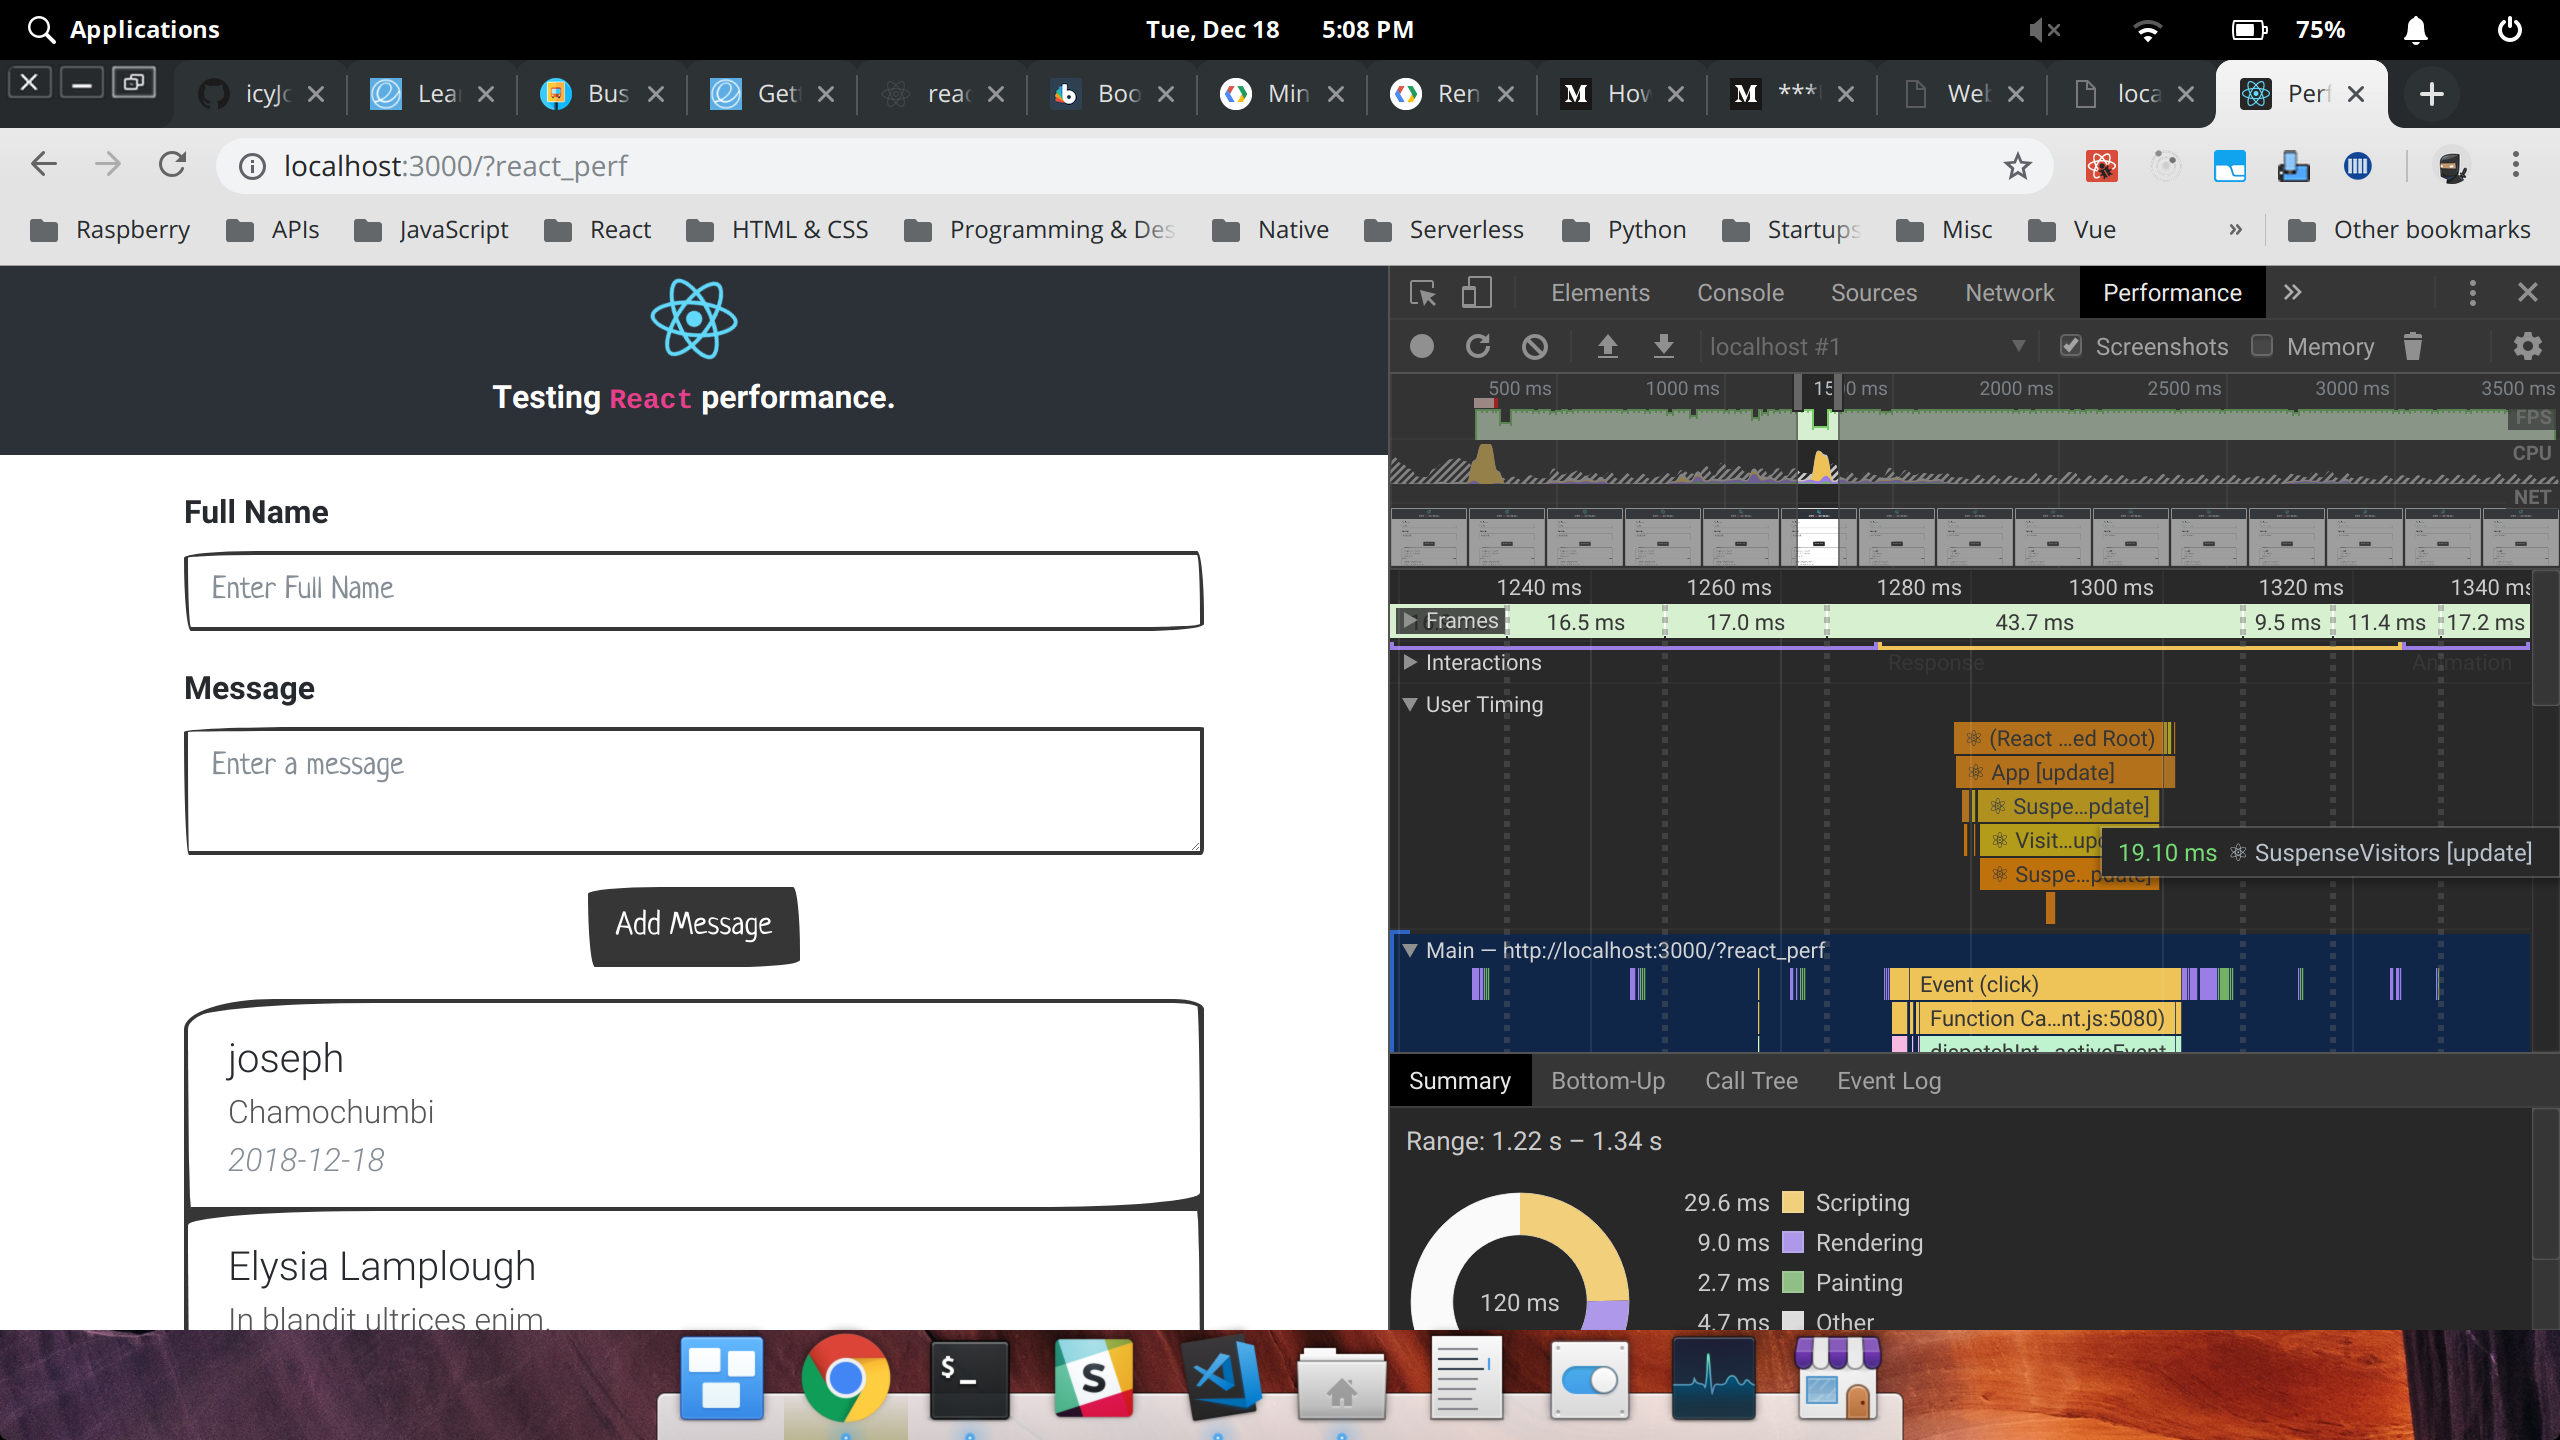Click the clear recording icon
The width and height of the screenshot is (2560, 1440).
tap(1534, 346)
